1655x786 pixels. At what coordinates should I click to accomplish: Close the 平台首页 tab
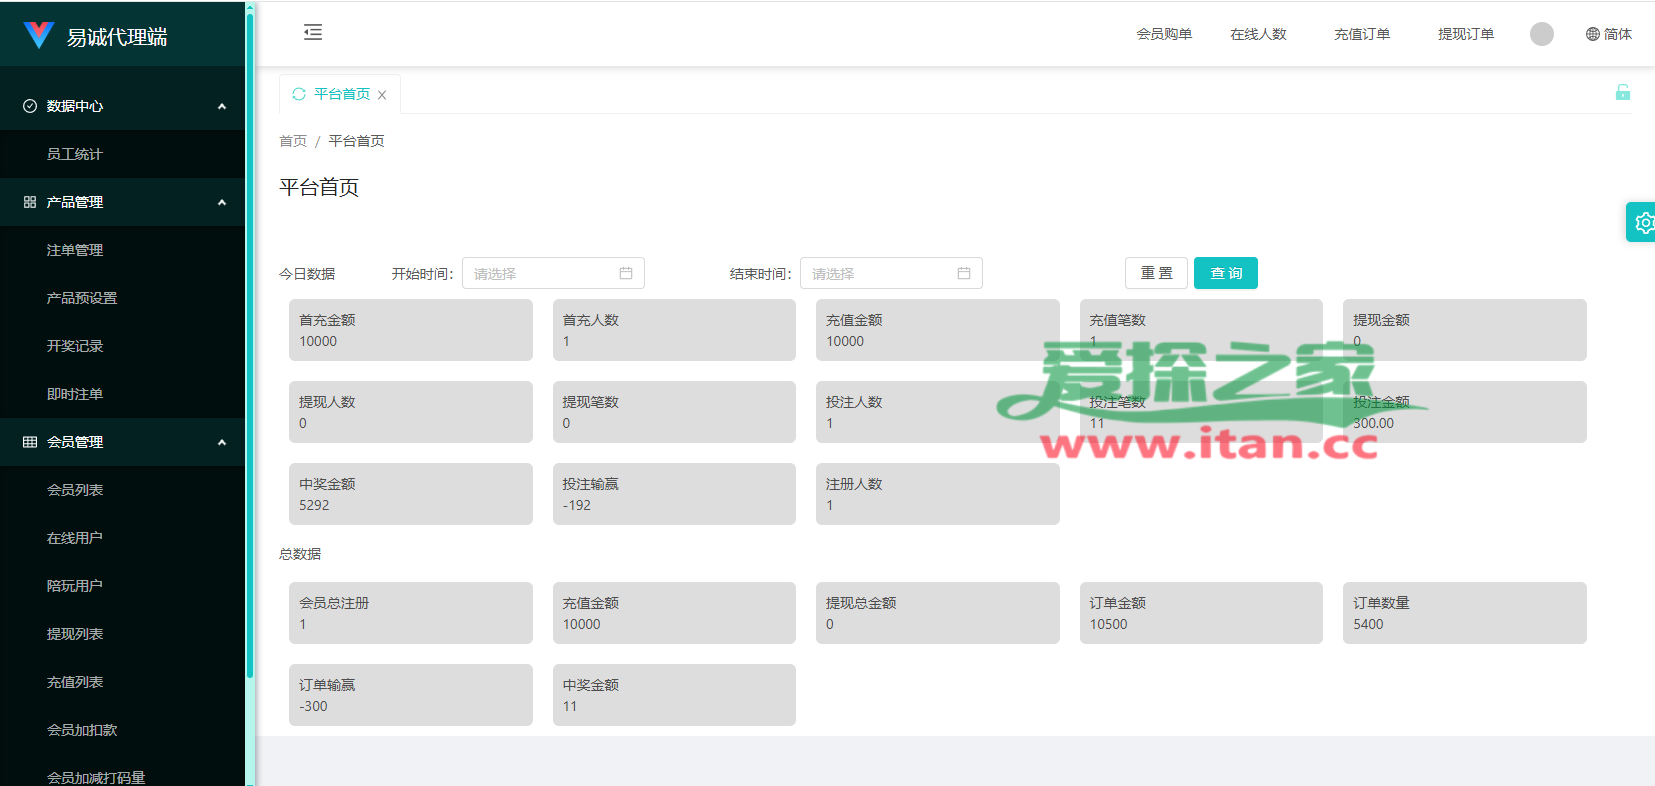tap(382, 95)
